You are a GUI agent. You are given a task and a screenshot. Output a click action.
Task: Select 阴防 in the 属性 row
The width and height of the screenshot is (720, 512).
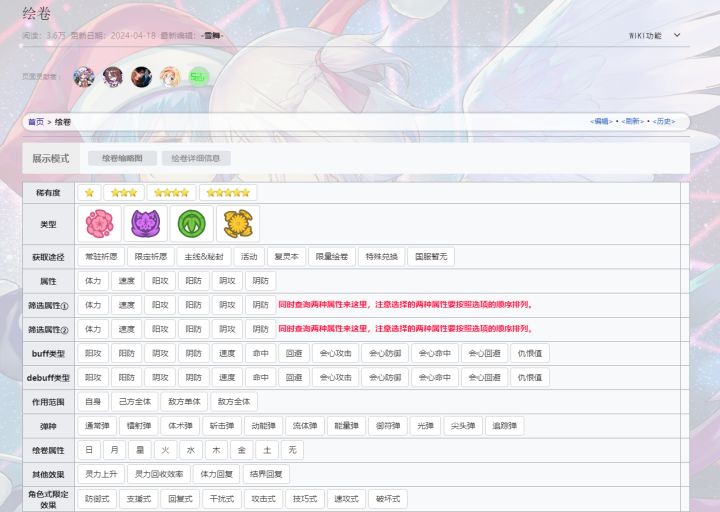click(261, 281)
